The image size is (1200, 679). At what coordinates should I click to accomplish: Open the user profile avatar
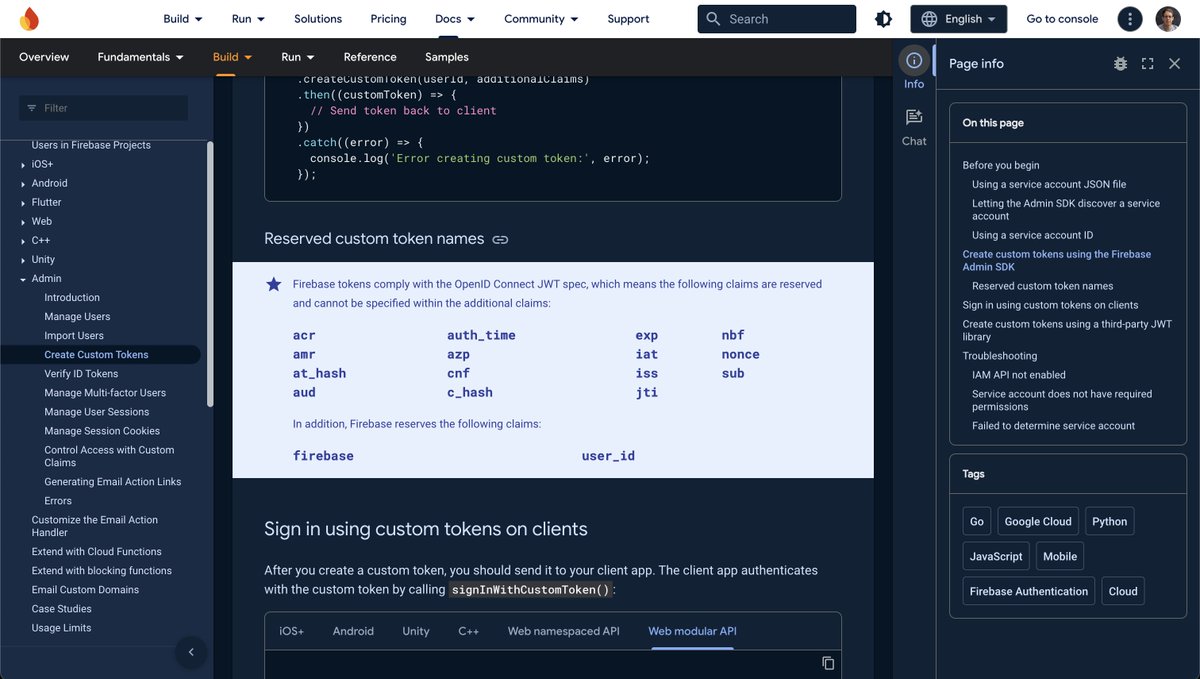pyautogui.click(x=1168, y=19)
